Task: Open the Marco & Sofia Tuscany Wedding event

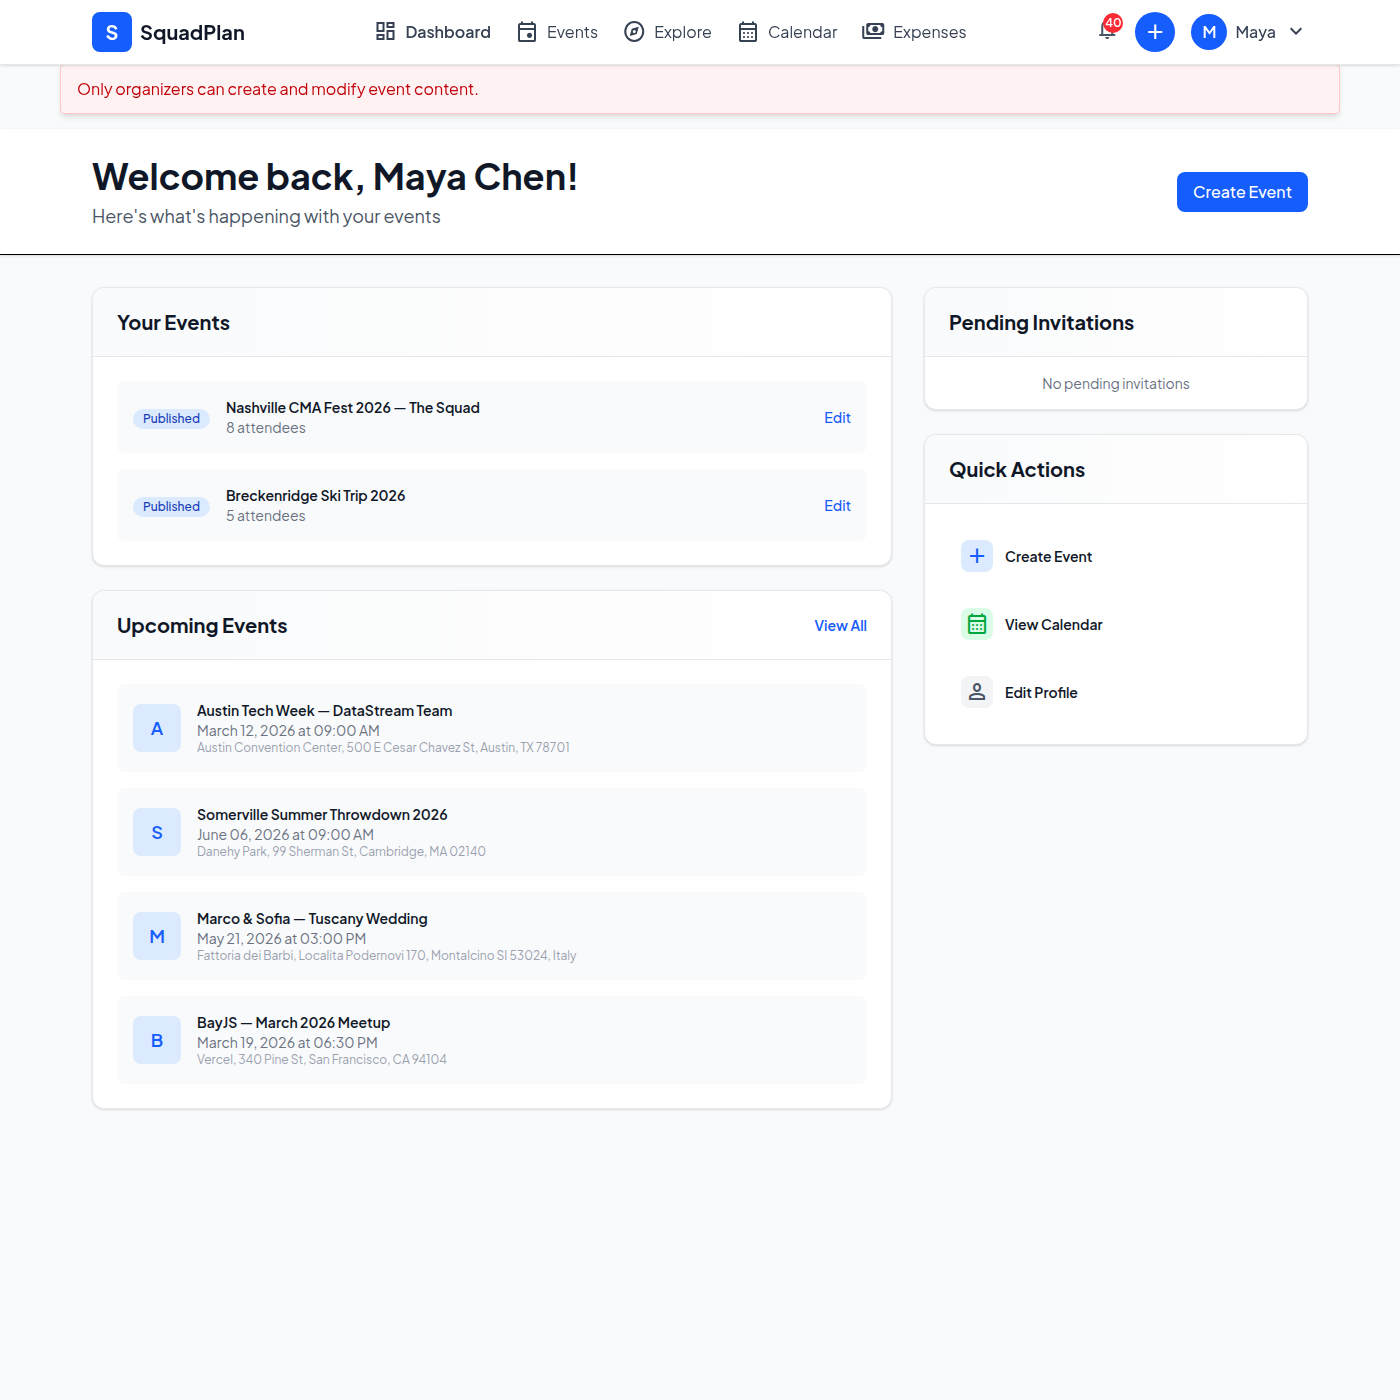Action: click(x=312, y=919)
